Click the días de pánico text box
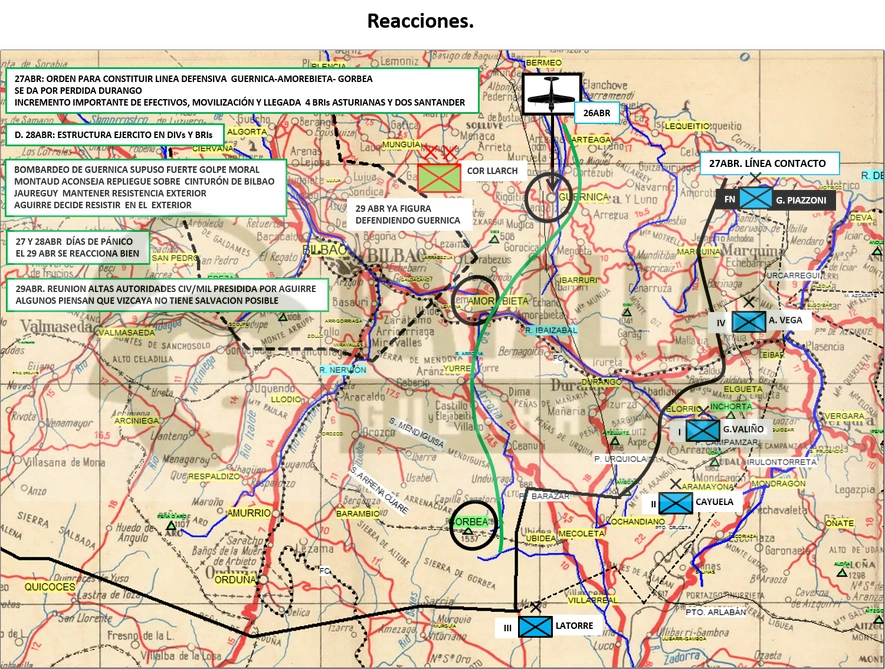885x669 pixels. coord(78,247)
